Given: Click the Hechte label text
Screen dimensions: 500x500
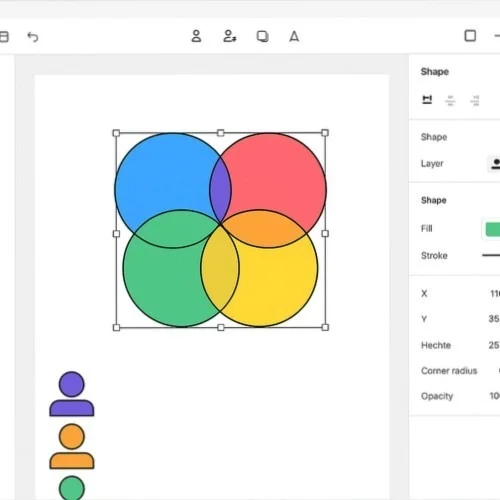Looking at the screenshot, I should tap(436, 345).
